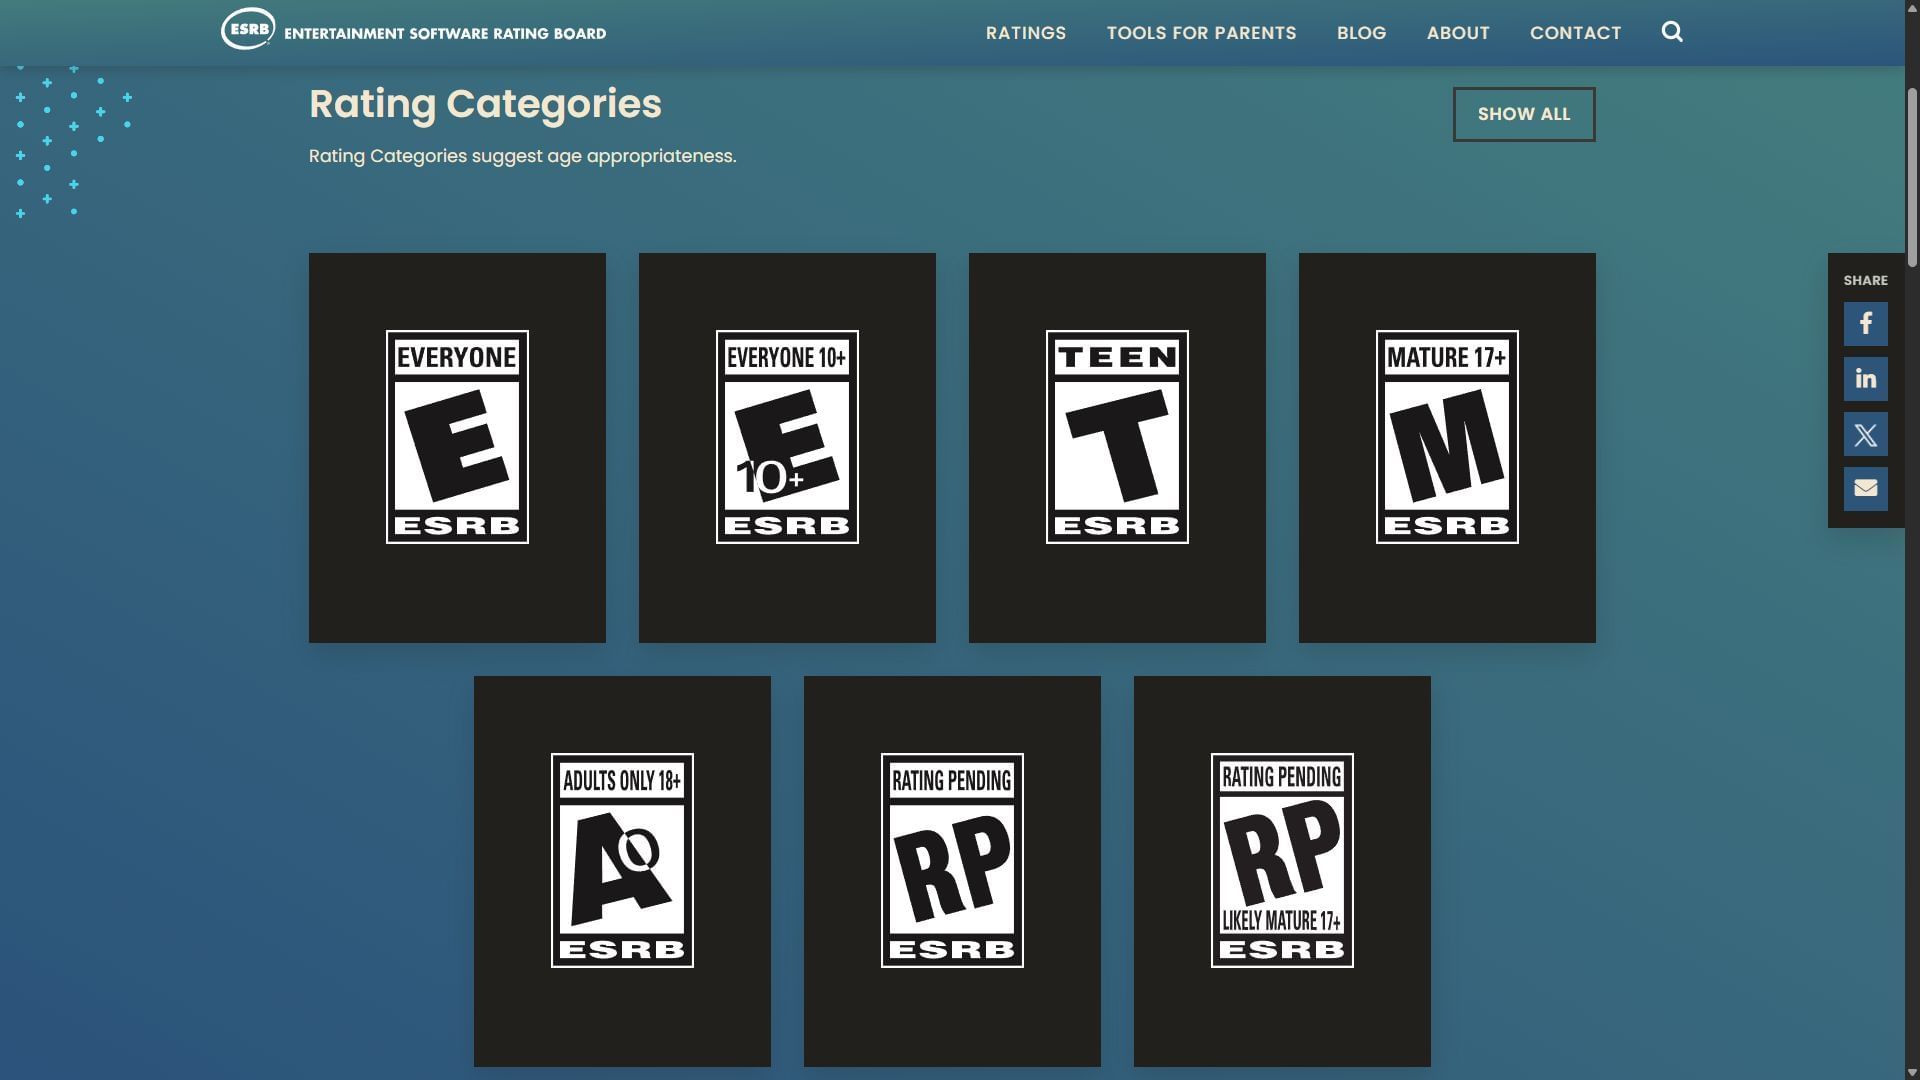This screenshot has width=1920, height=1080.
Task: Select the Mature 17+ rating icon
Action: point(1447,437)
